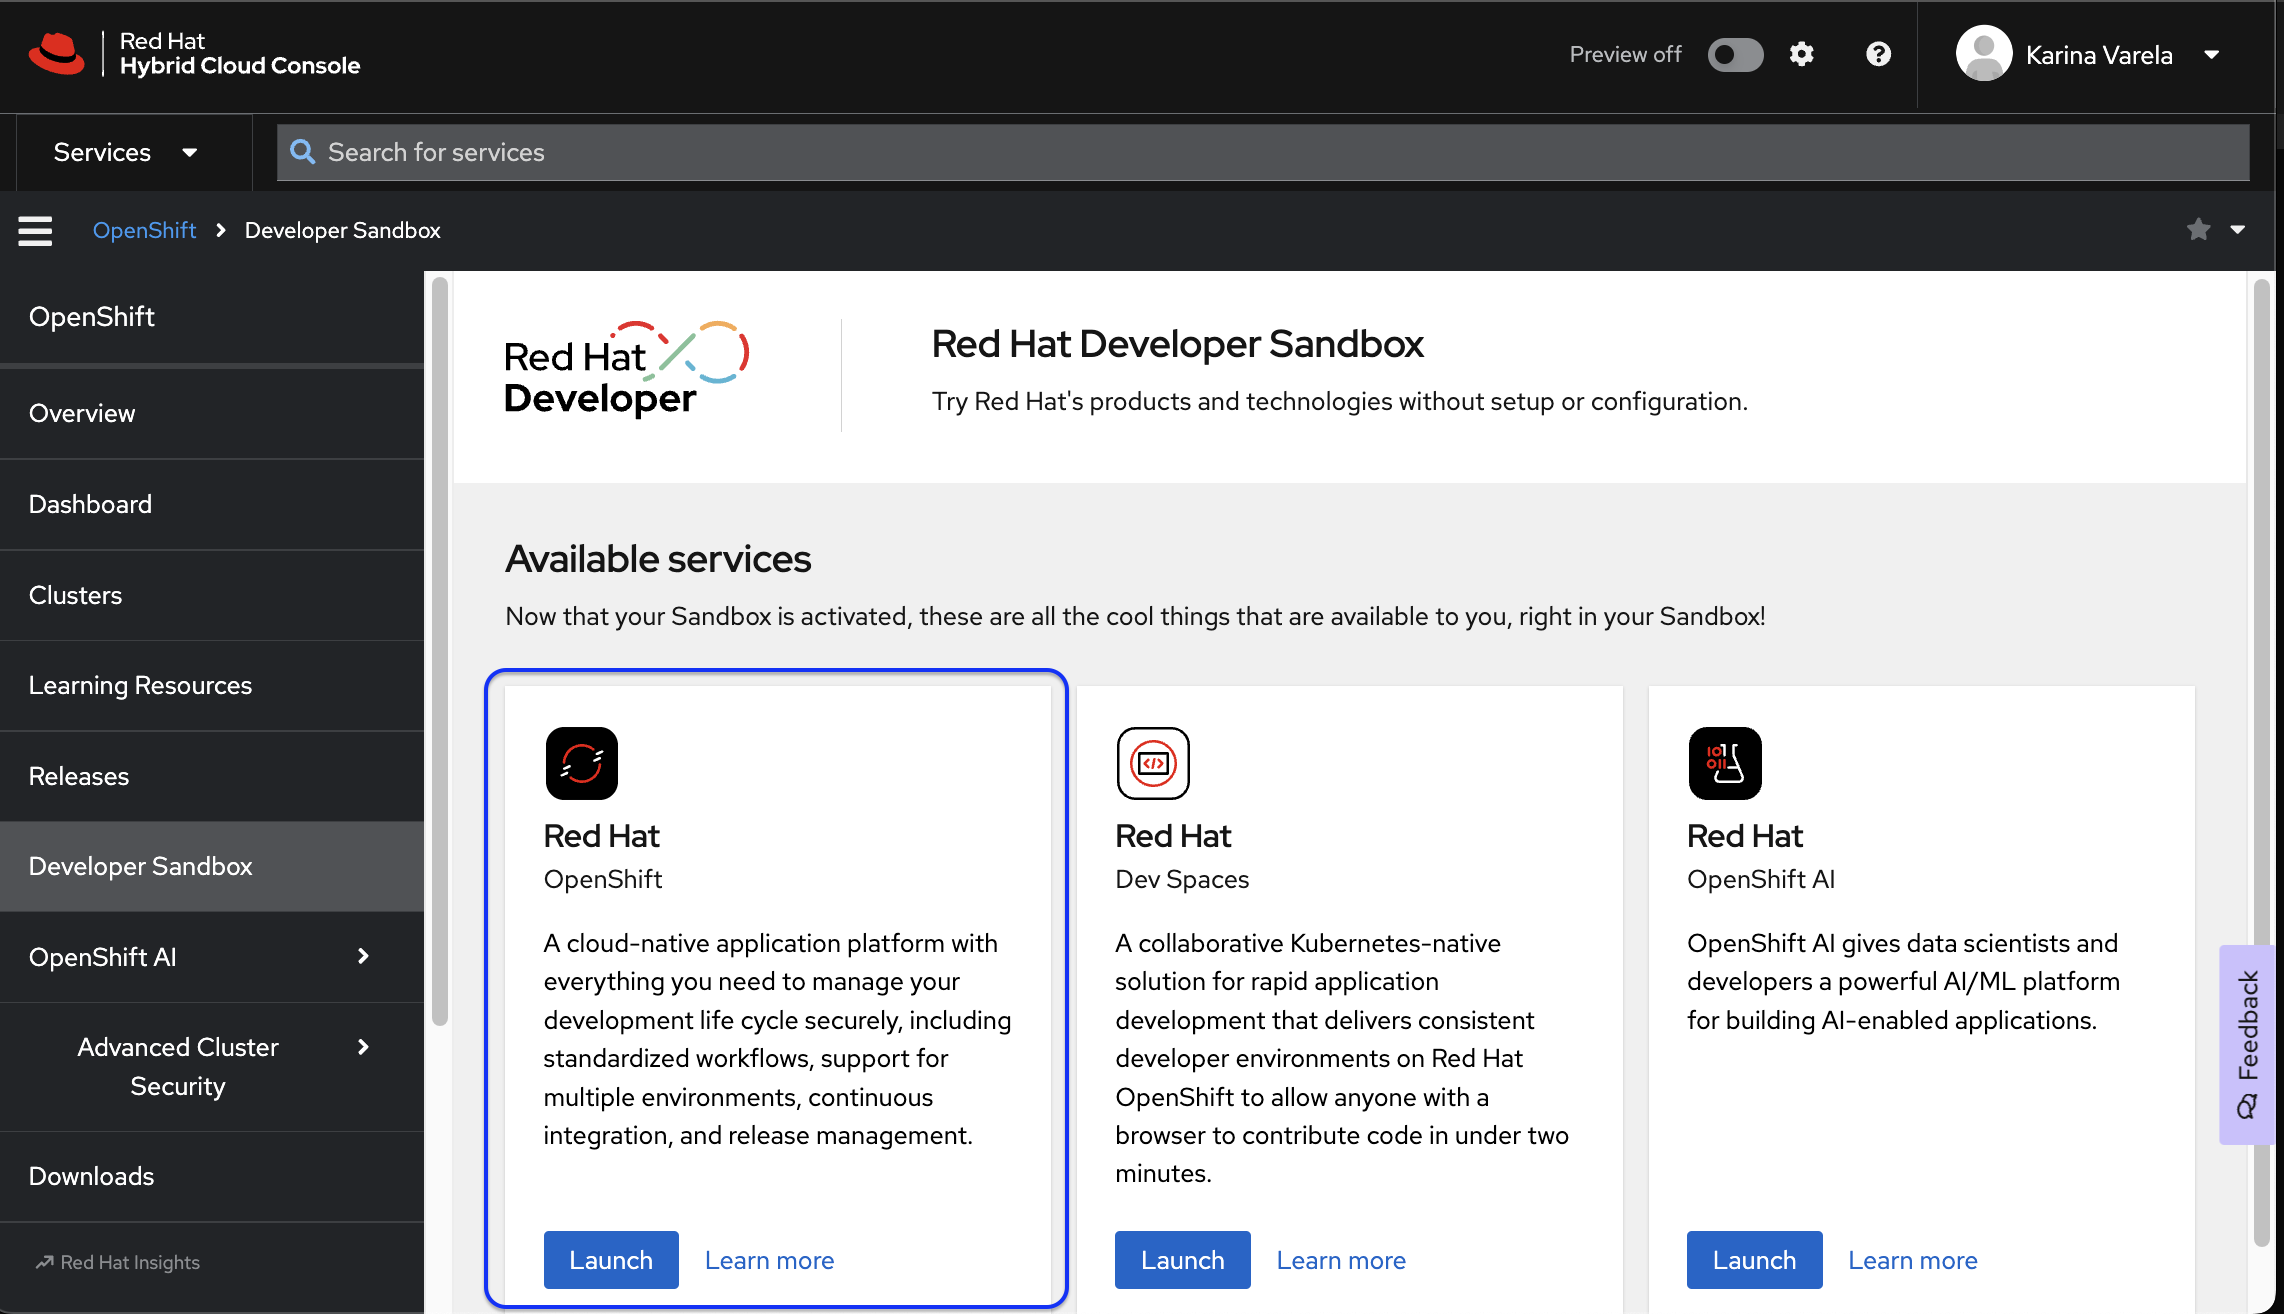Click Karina Varela's avatar picture
This screenshot has height=1314, width=2284.
click(x=1983, y=54)
